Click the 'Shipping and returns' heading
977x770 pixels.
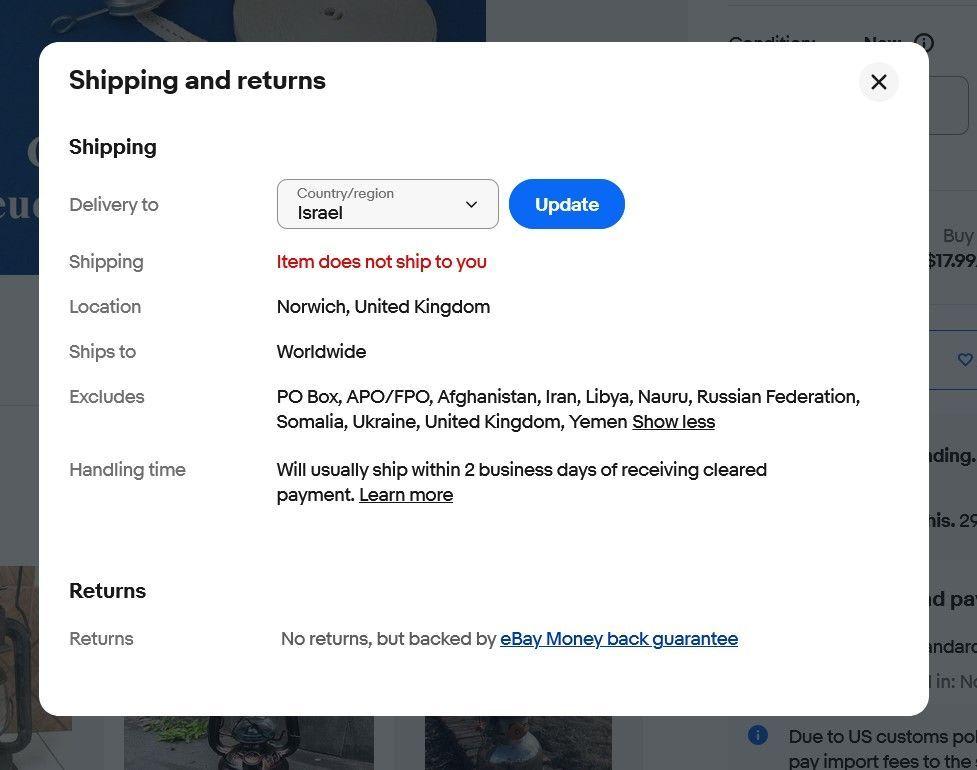click(198, 80)
